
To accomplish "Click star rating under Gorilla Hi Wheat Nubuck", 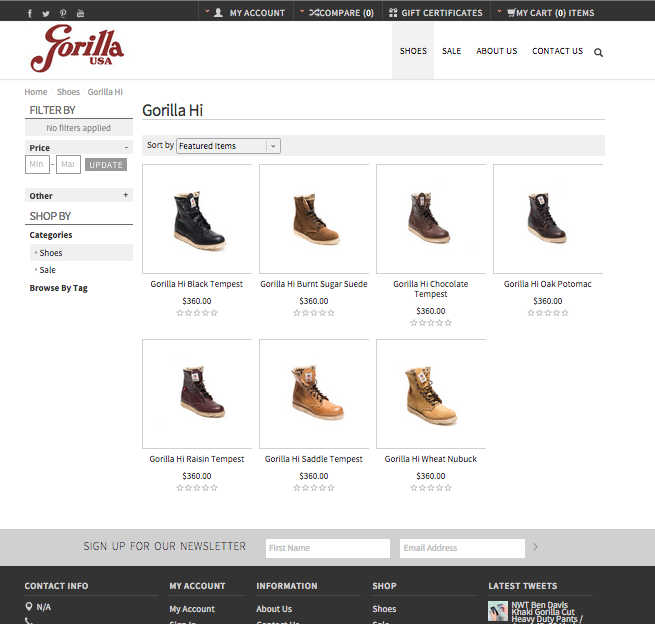I will pyautogui.click(x=431, y=488).
